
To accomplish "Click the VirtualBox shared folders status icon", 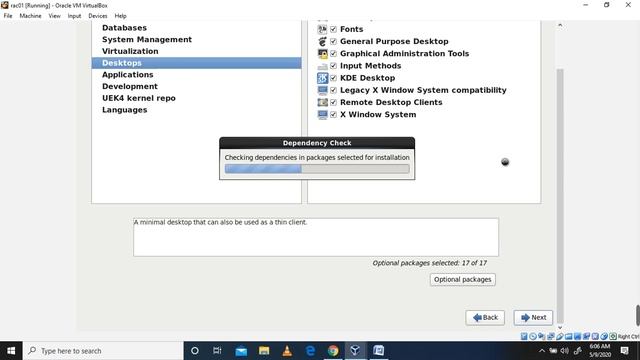I will point(569,336).
